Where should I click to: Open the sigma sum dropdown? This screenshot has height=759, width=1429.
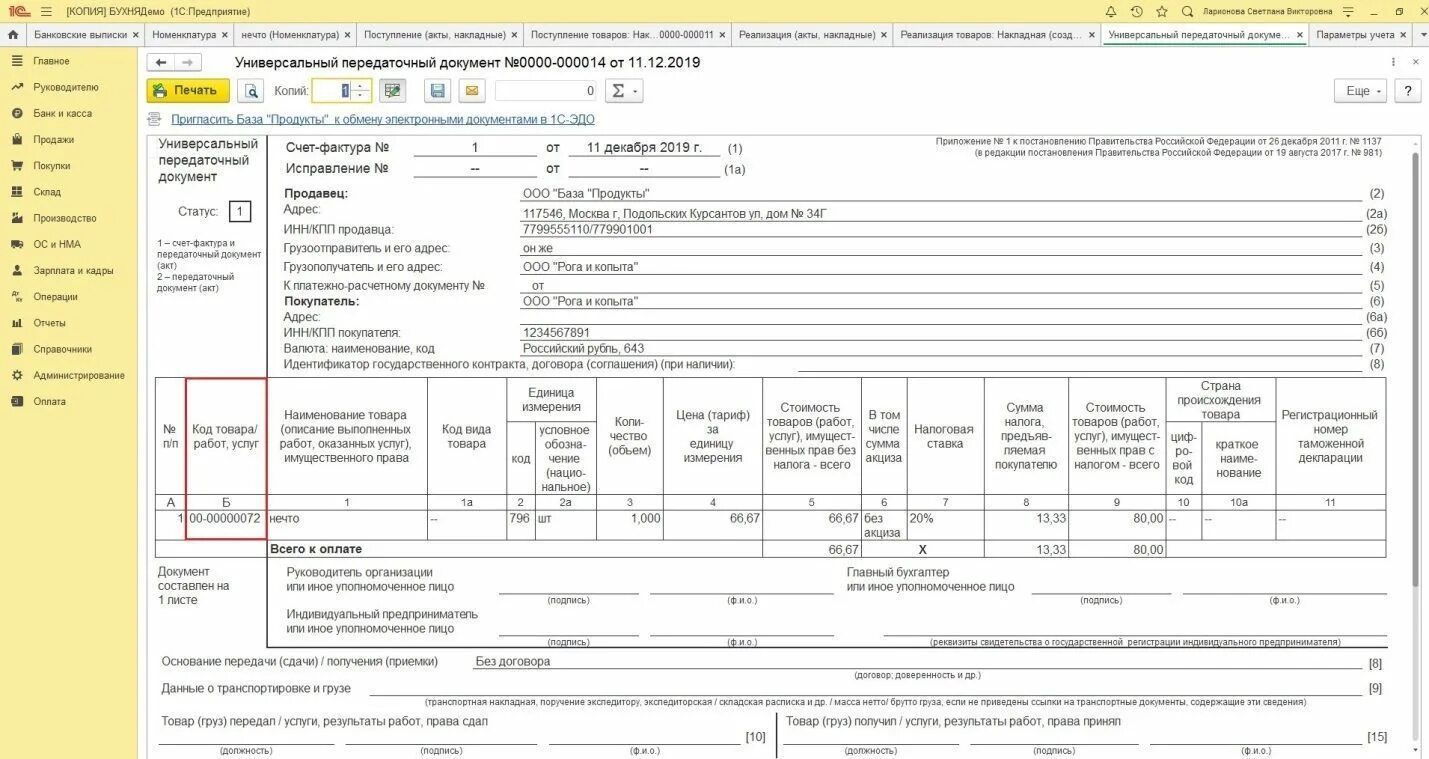[624, 91]
